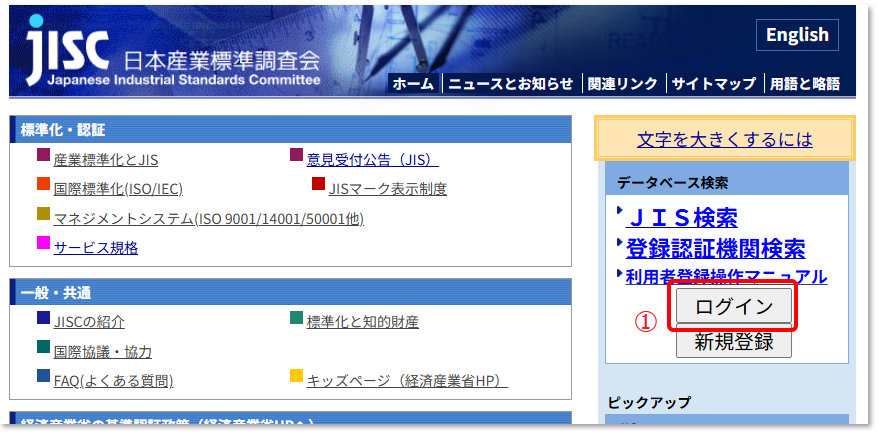Open 意見受付公告（JIS） link
879x432 pixels.
tap(373, 160)
